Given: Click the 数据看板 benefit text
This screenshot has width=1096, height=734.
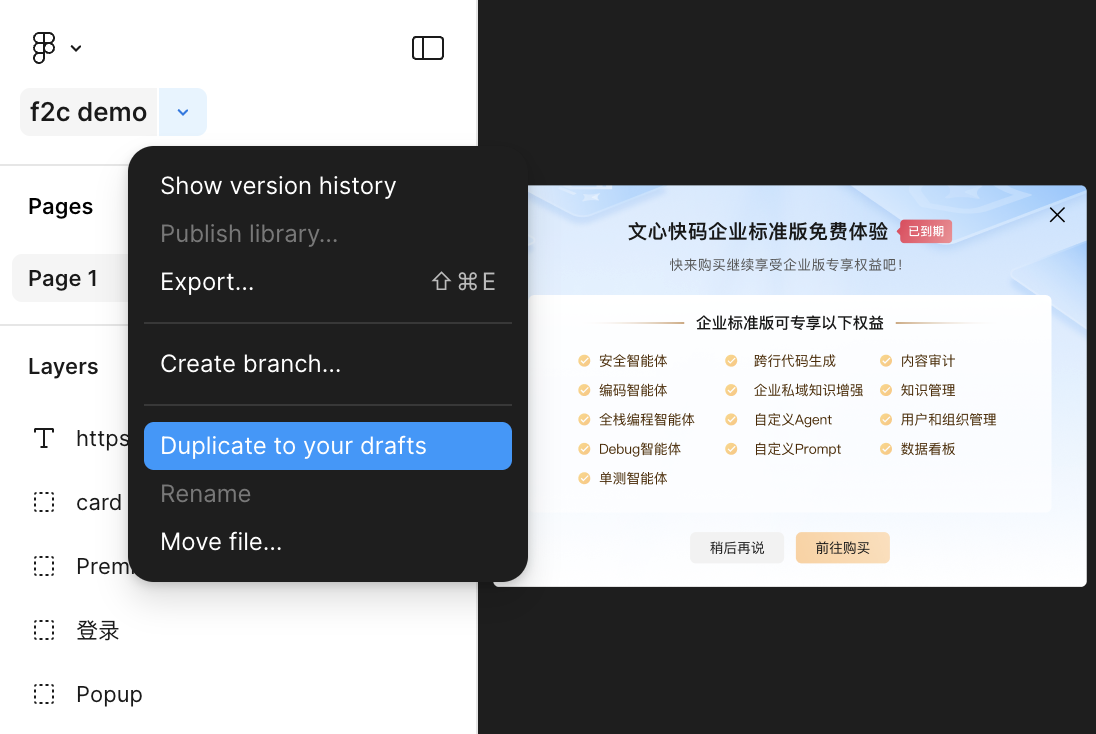Looking at the screenshot, I should coord(928,449).
